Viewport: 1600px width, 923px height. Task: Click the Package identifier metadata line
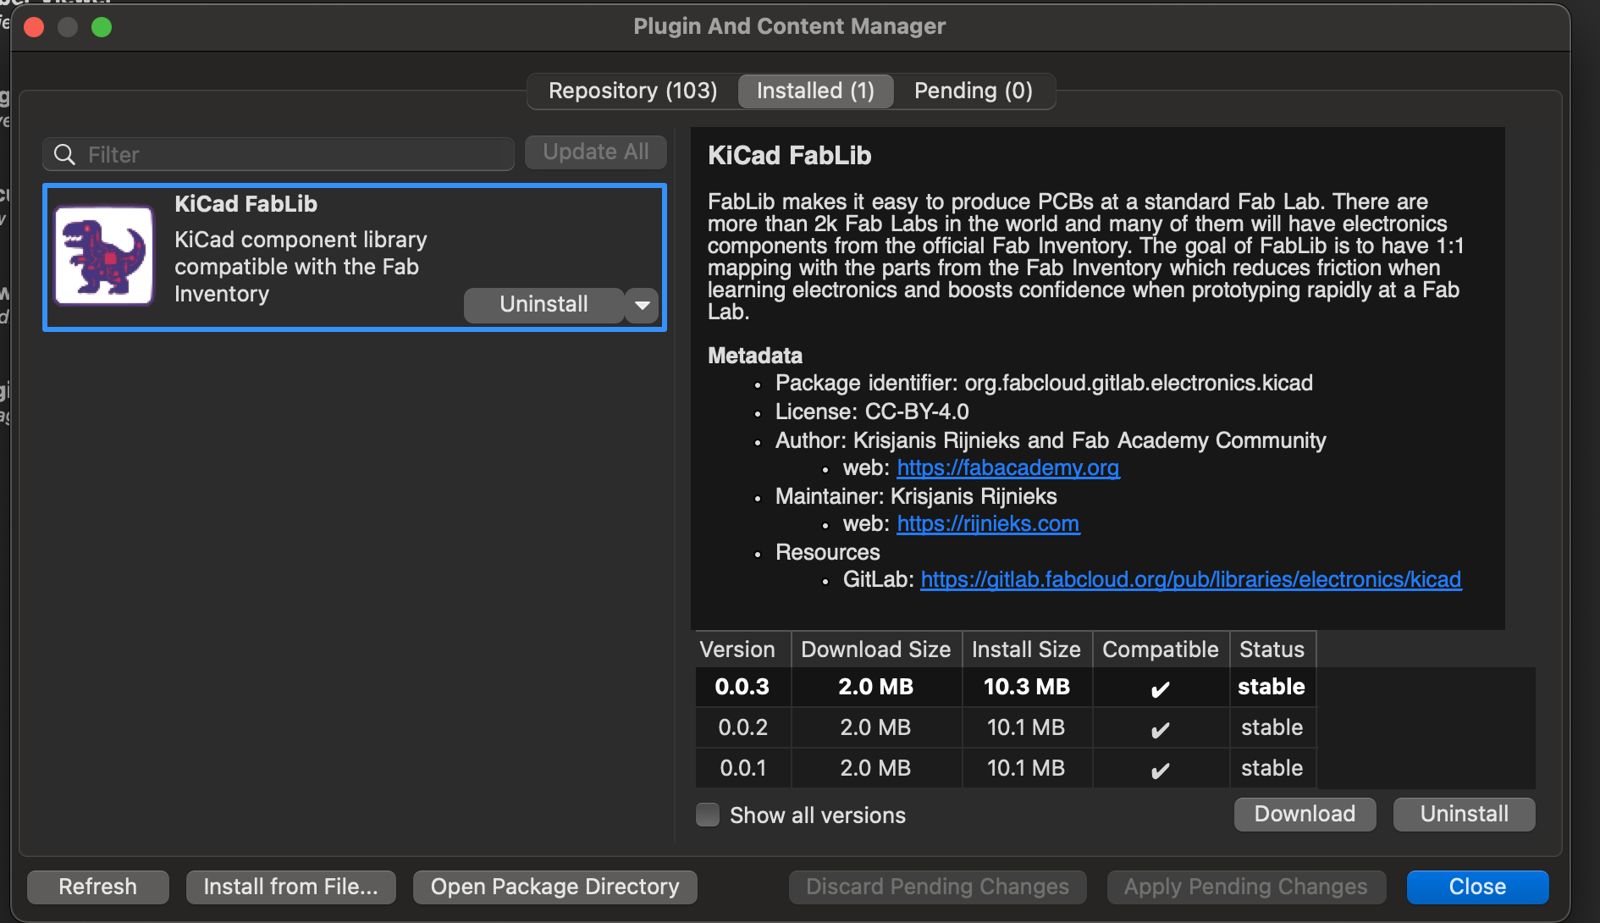(1044, 383)
